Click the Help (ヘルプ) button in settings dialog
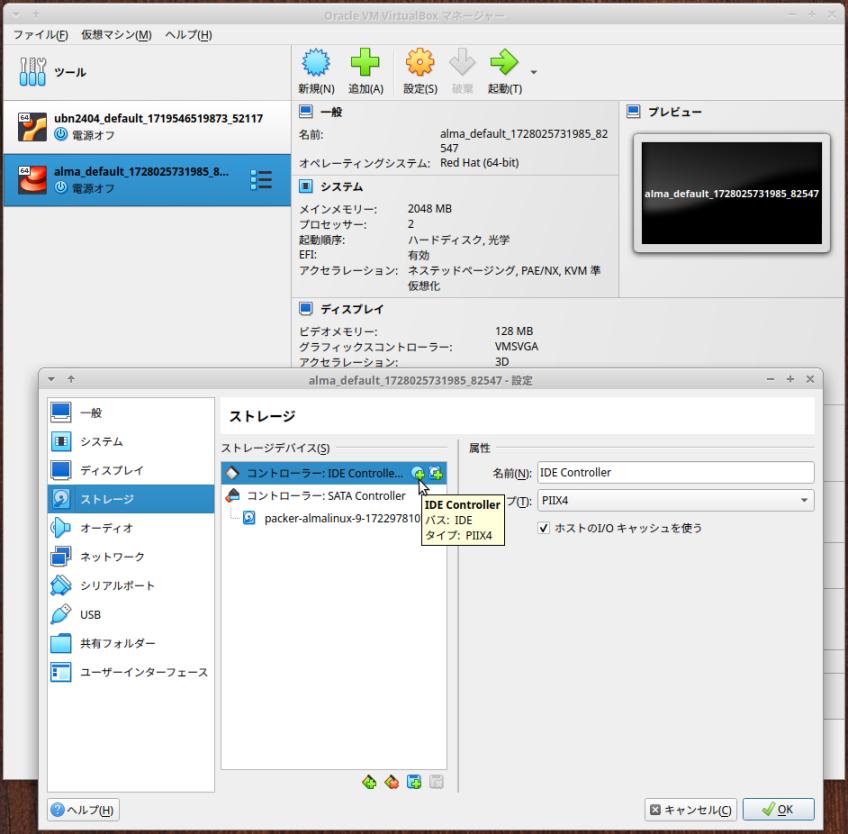The height and width of the screenshot is (834, 848). coord(83,810)
